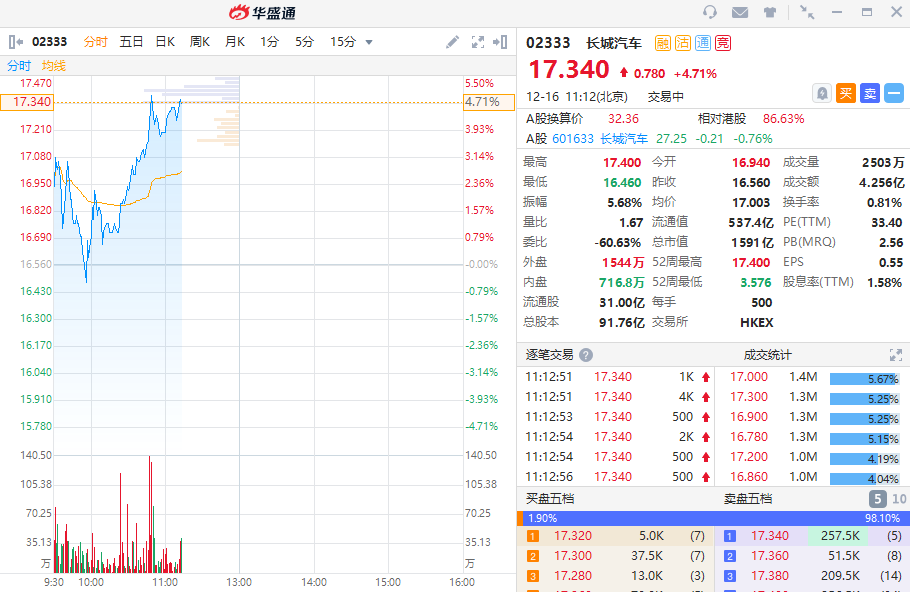The image size is (910, 592).
Task: Click ask level 1 price 17.340
Action: (x=770, y=536)
